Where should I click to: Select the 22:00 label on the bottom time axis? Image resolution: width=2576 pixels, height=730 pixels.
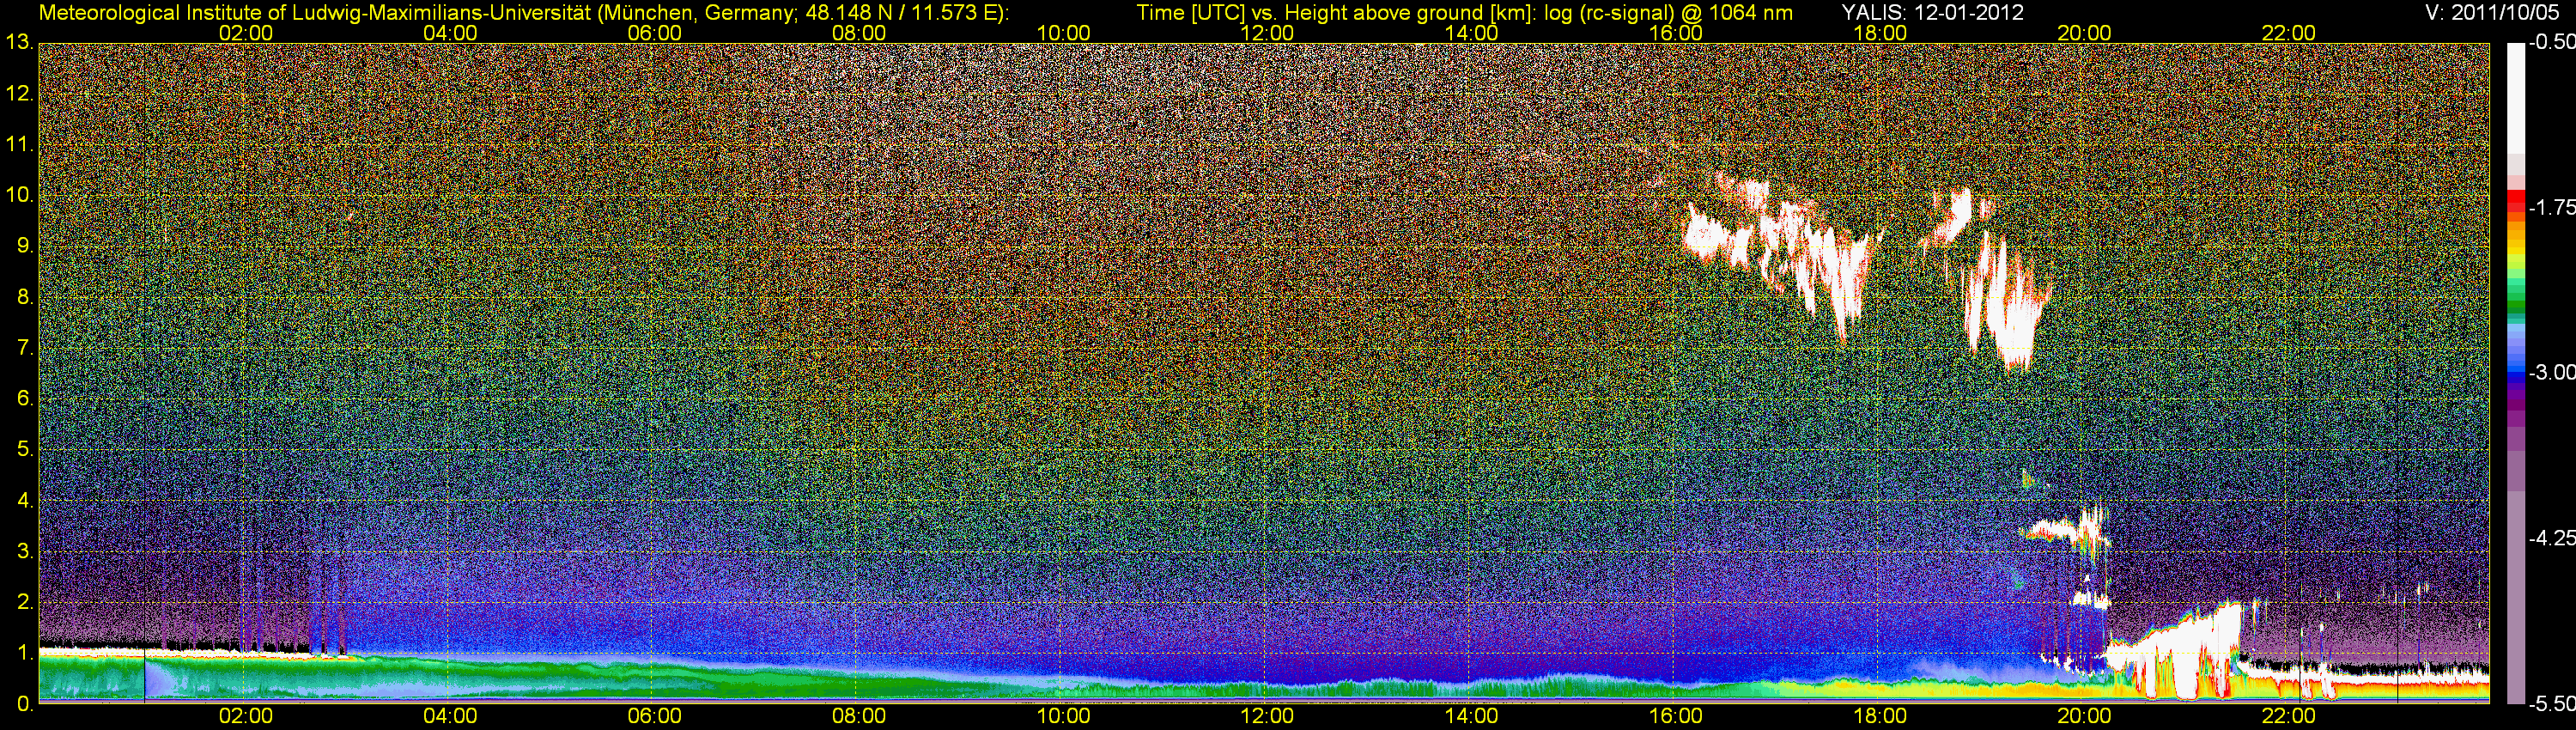click(x=2289, y=716)
